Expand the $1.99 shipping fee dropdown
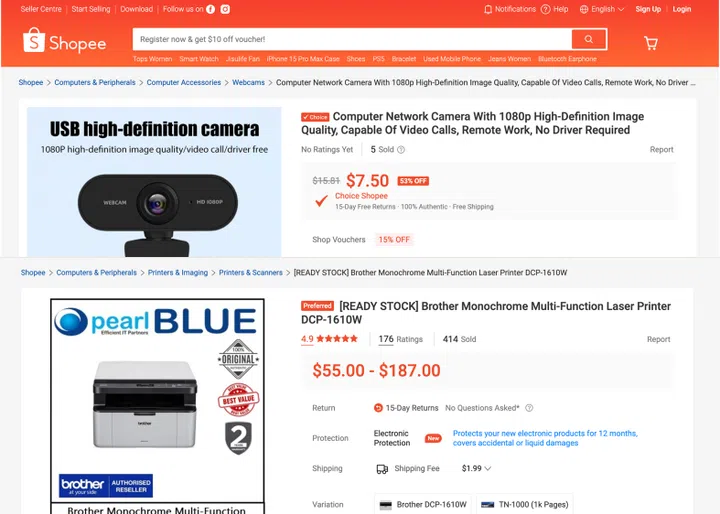The width and height of the screenshot is (720, 514). 476,469
